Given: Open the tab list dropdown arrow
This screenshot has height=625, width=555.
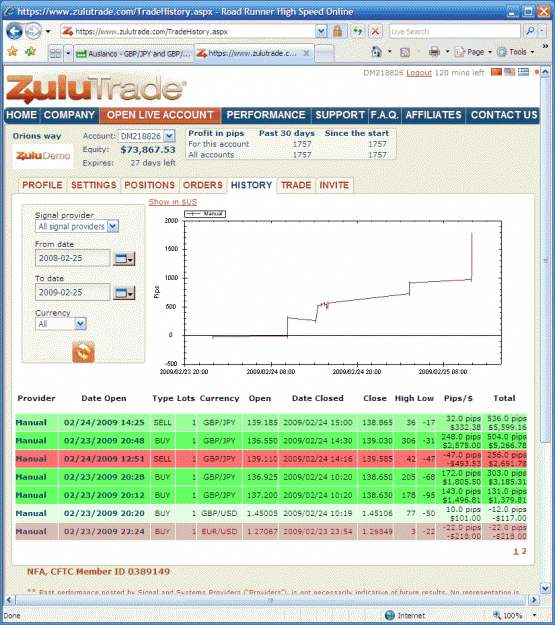Looking at the screenshot, I should [68, 53].
